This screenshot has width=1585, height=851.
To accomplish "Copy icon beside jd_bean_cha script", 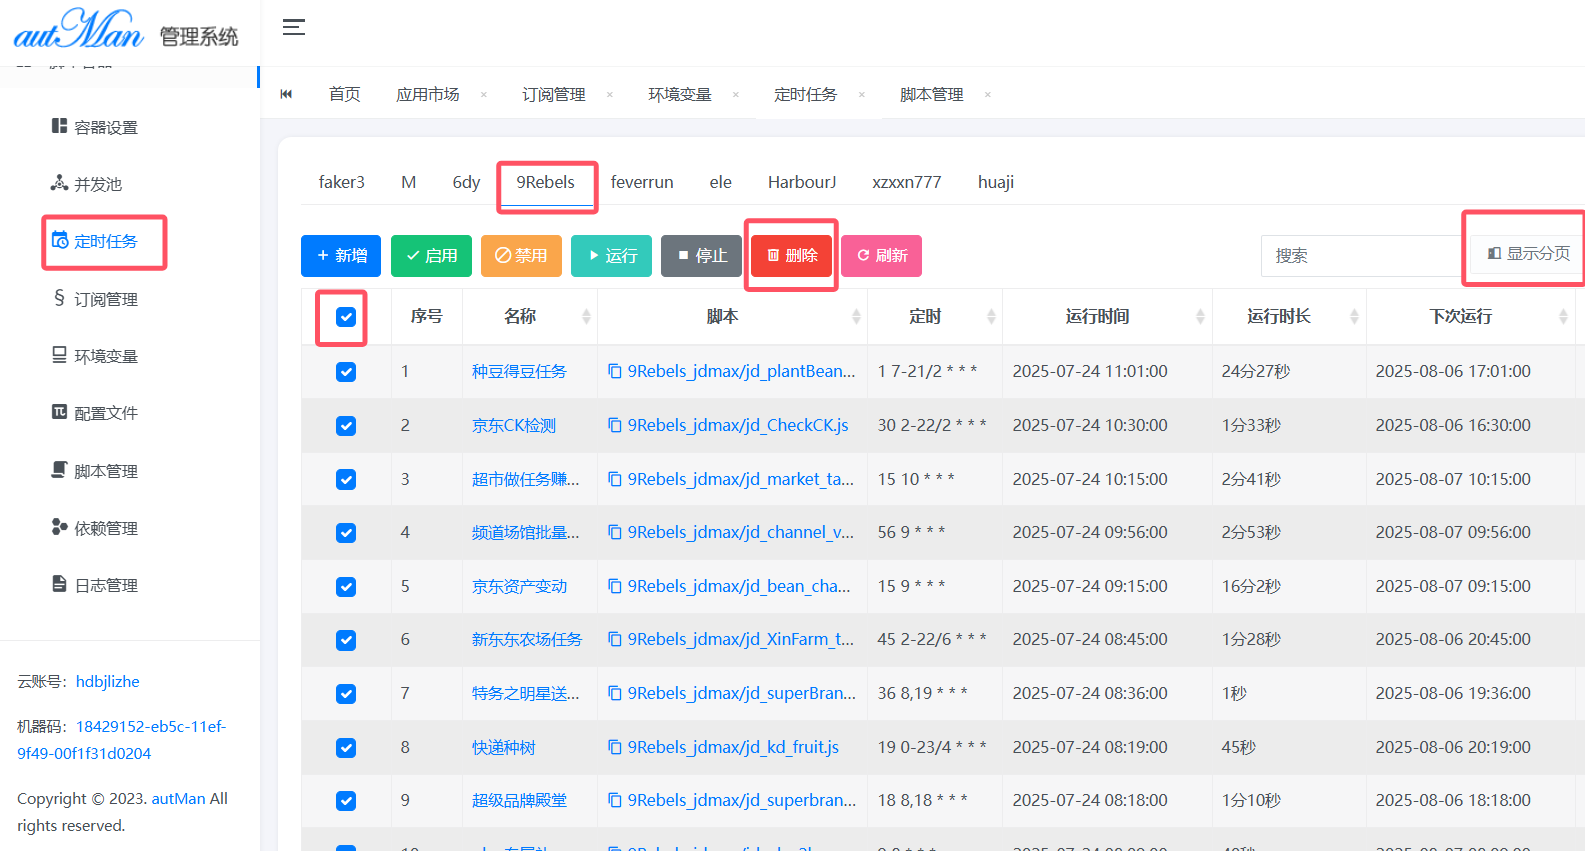I will tap(615, 586).
